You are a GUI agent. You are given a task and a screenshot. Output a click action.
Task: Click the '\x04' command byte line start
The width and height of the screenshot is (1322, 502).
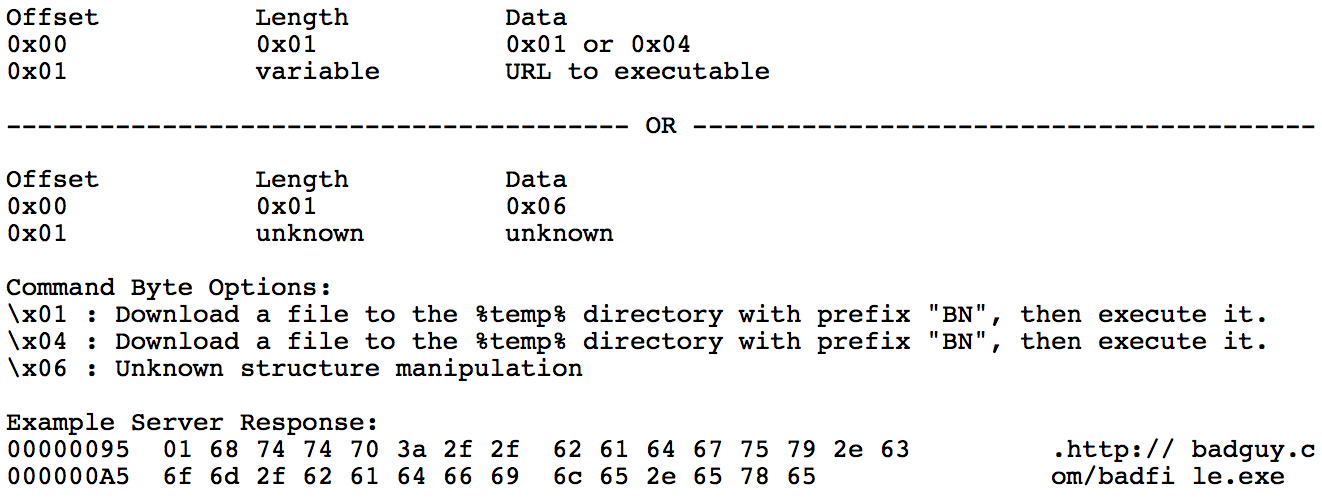pos(31,342)
